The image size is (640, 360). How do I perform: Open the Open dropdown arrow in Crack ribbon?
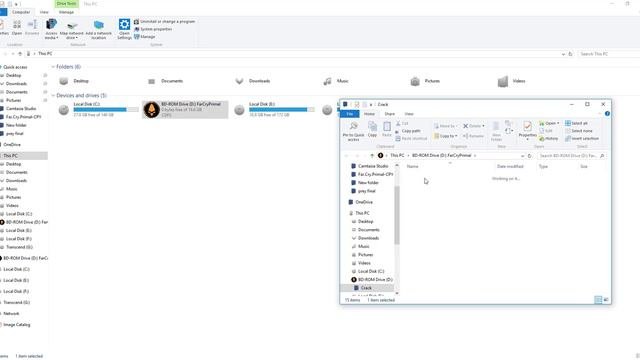(558, 123)
